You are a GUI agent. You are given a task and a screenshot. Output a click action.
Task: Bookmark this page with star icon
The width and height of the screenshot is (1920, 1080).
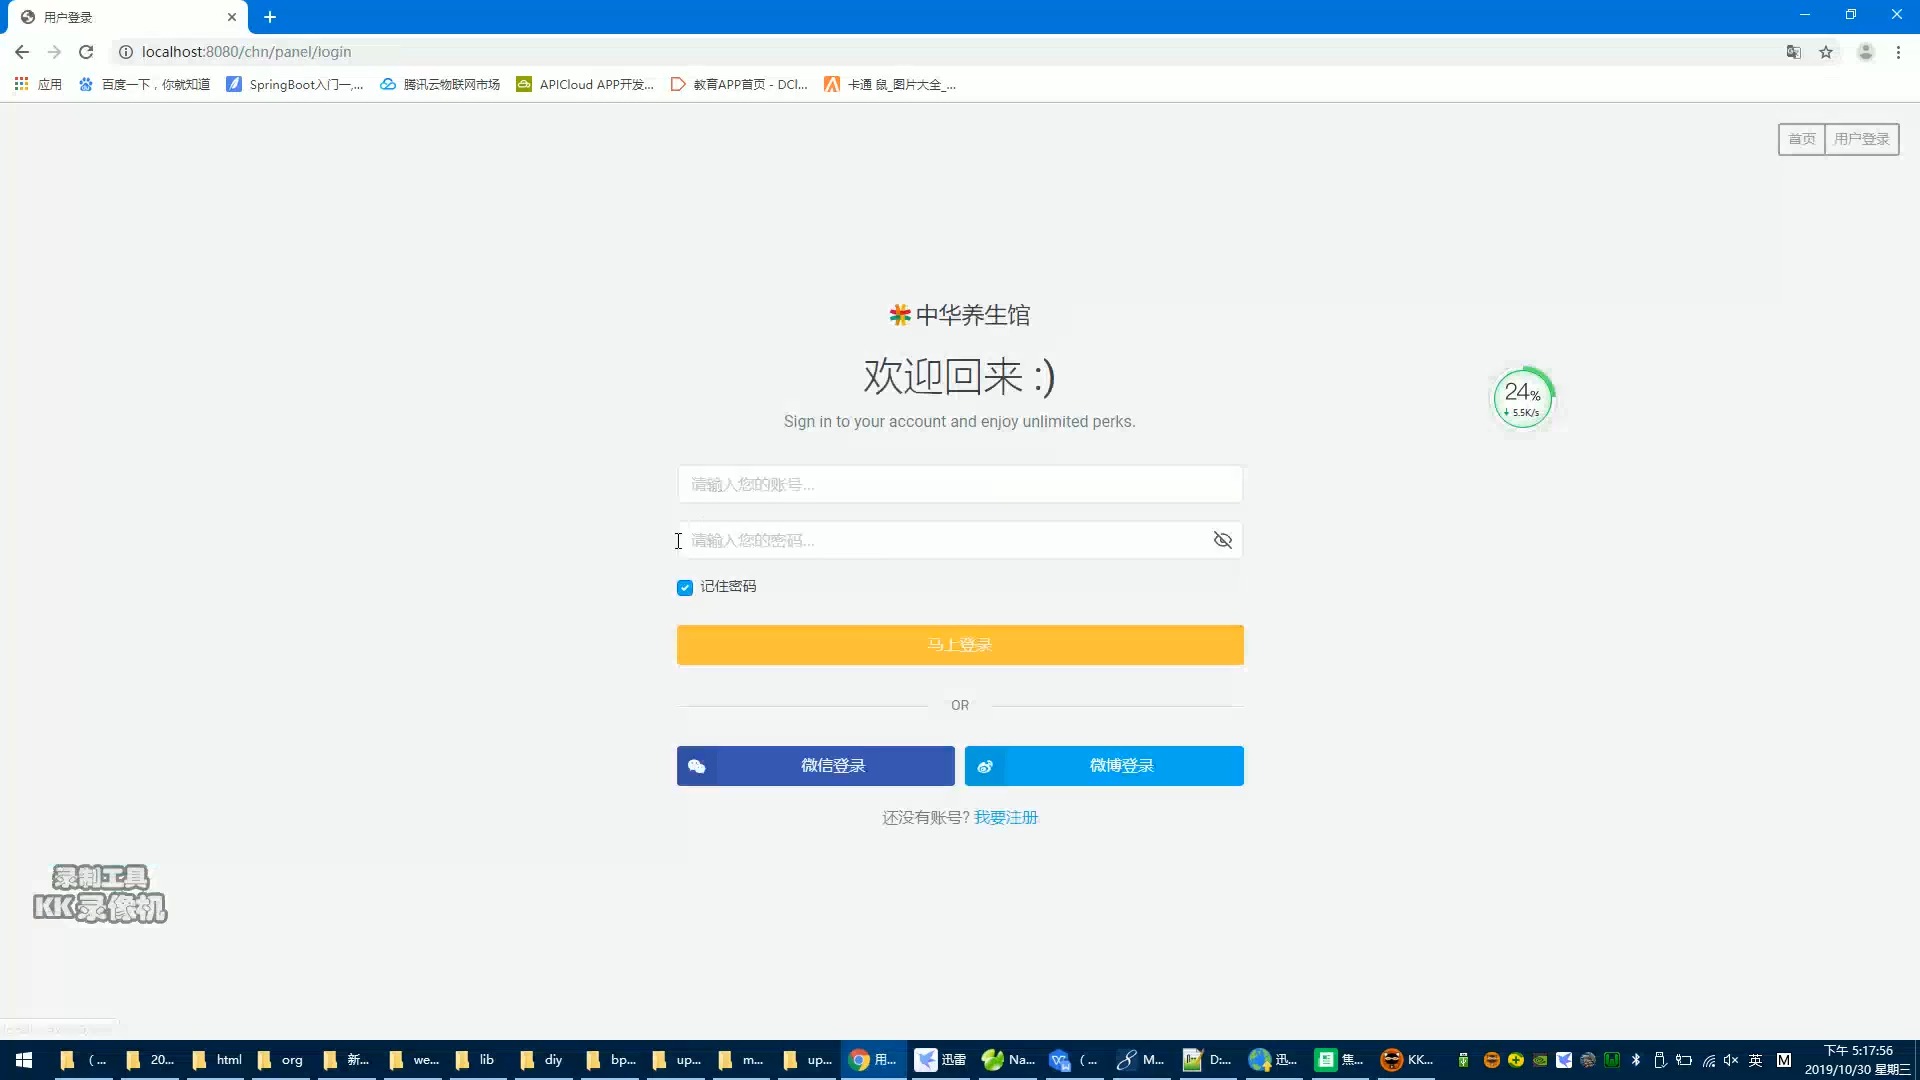coord(1826,52)
